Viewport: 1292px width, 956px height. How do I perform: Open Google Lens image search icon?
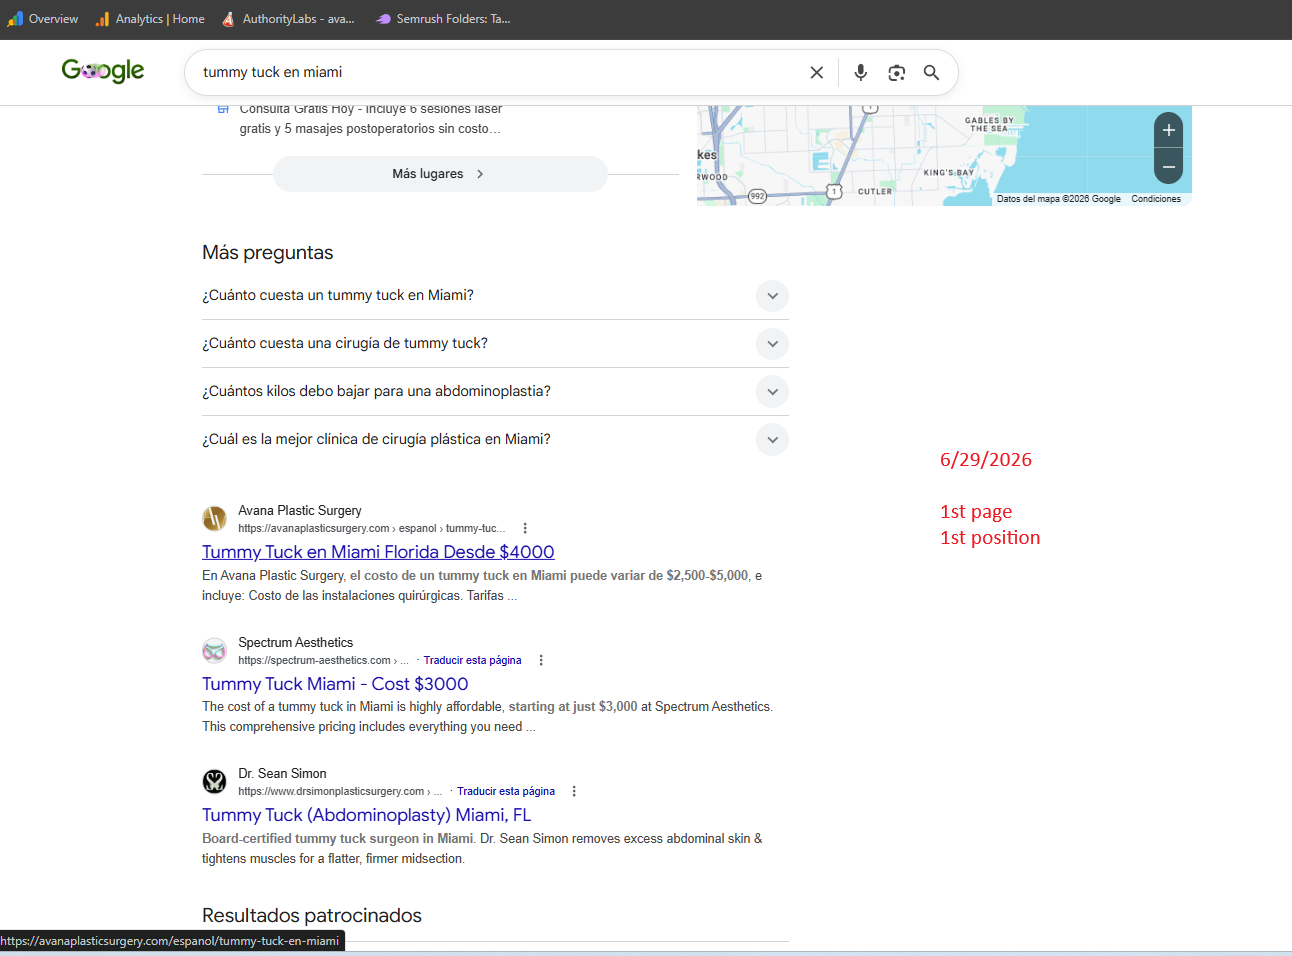click(x=896, y=72)
